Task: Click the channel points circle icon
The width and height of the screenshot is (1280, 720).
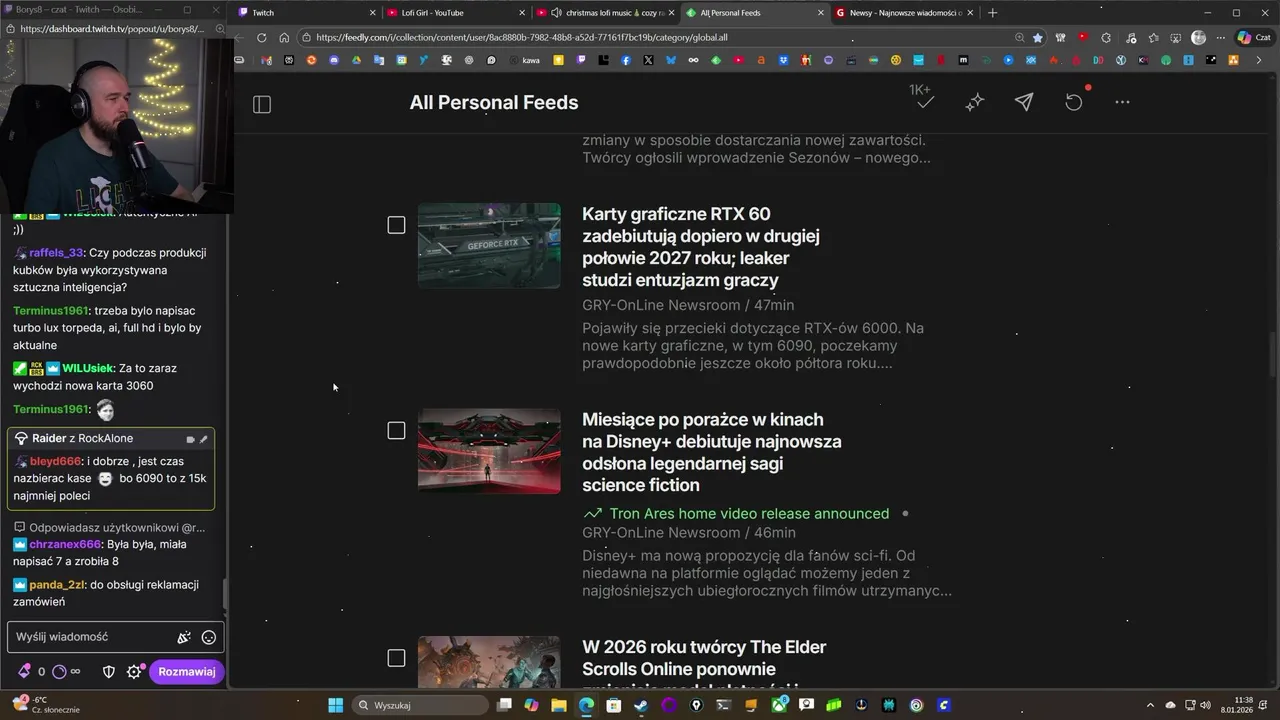Action: point(59,672)
